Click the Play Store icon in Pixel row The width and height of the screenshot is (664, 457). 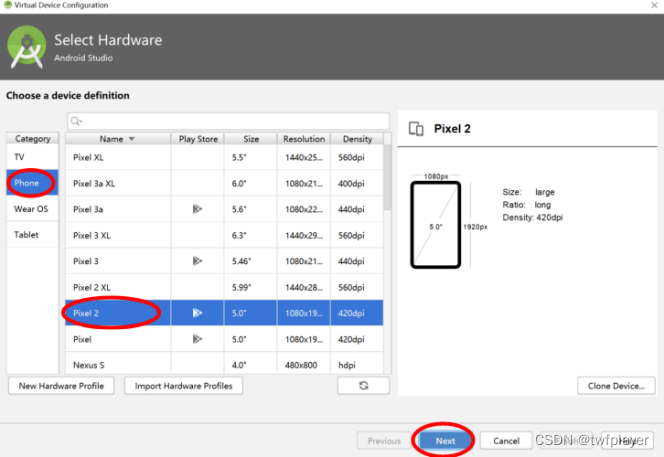pos(197,339)
